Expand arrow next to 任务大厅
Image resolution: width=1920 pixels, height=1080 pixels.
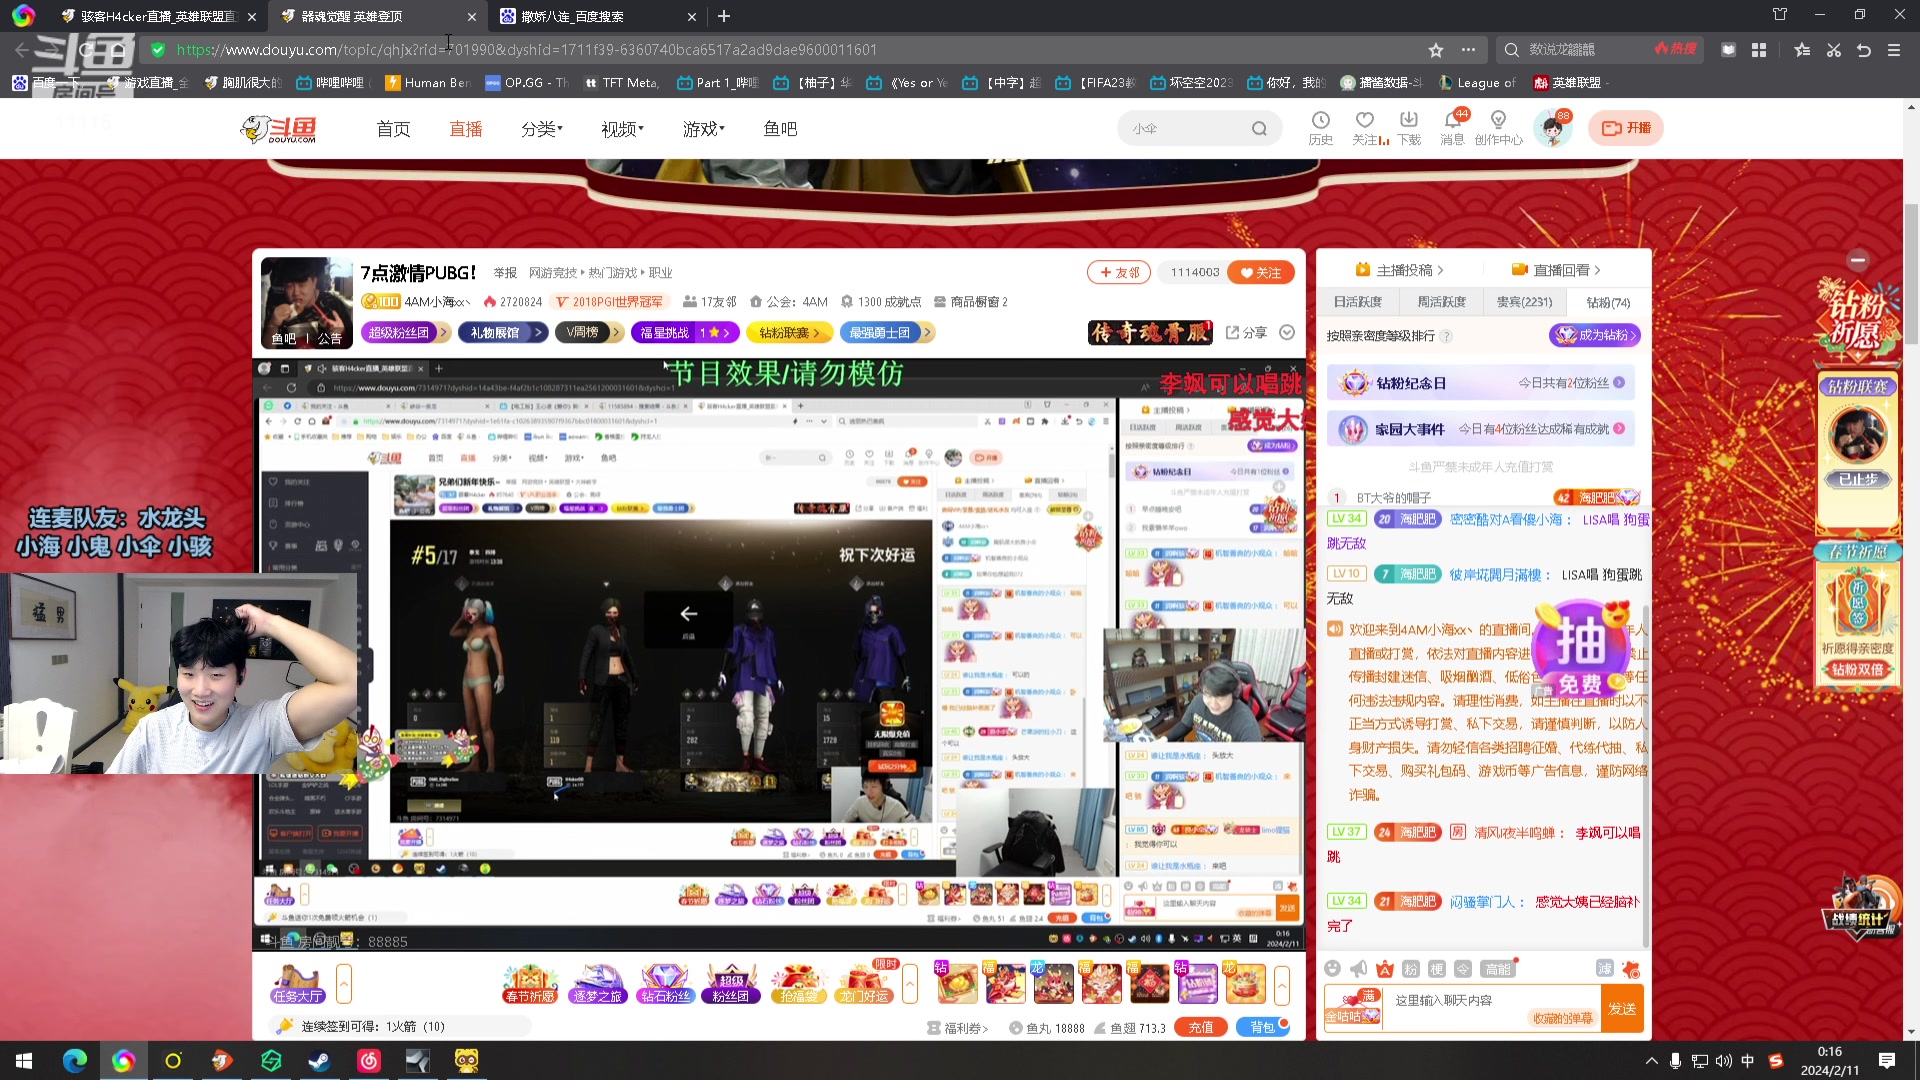point(343,984)
